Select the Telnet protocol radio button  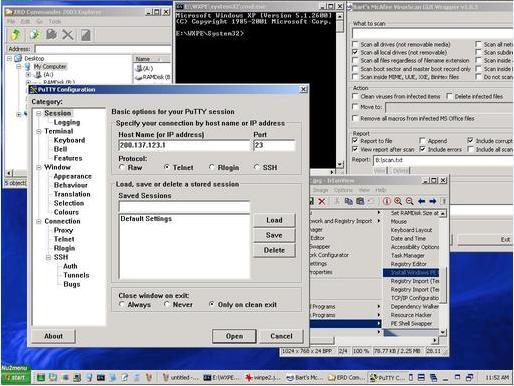[167, 167]
